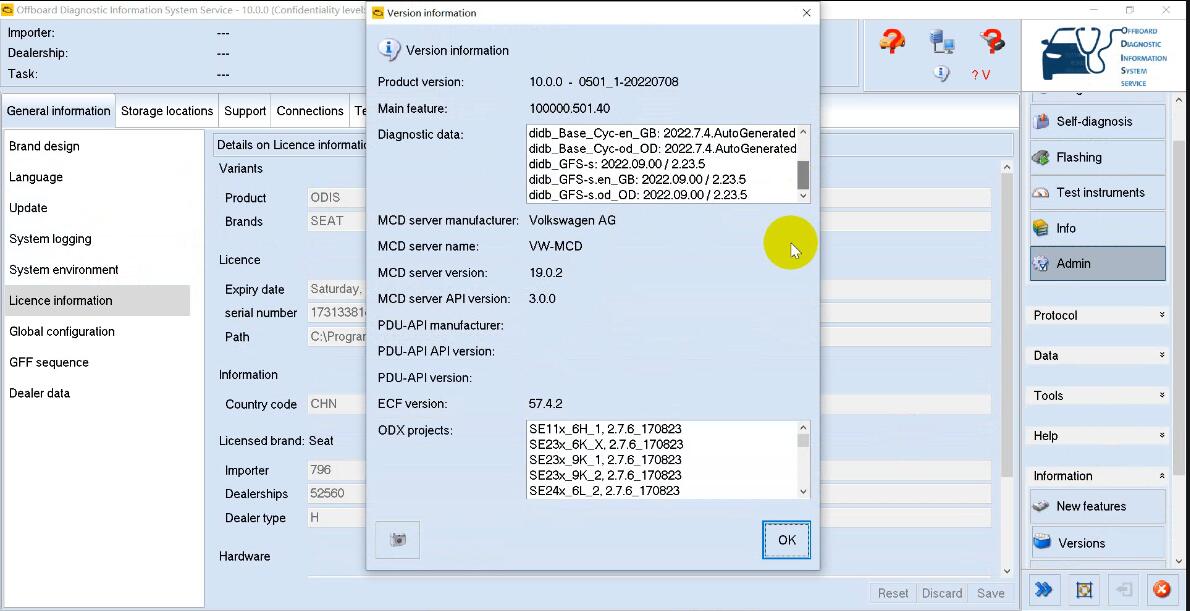Open the Connections tab
The height and width of the screenshot is (611, 1190).
310,111
